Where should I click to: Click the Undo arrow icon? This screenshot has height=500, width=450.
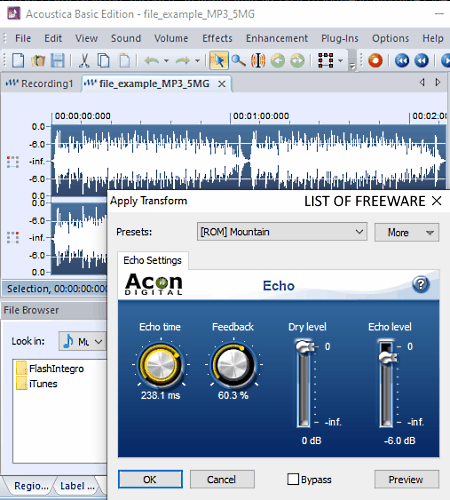pos(152,61)
